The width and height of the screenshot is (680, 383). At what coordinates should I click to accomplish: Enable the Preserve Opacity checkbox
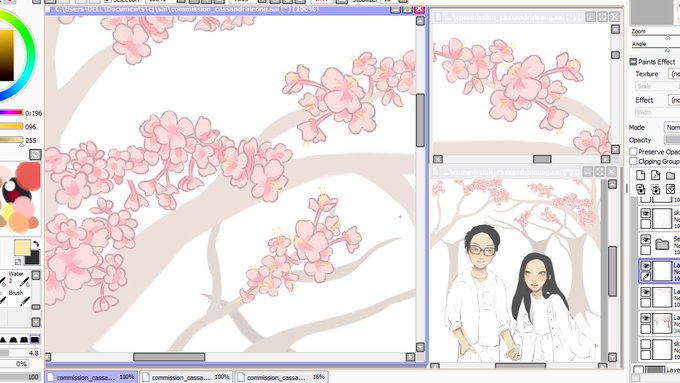tap(633, 152)
